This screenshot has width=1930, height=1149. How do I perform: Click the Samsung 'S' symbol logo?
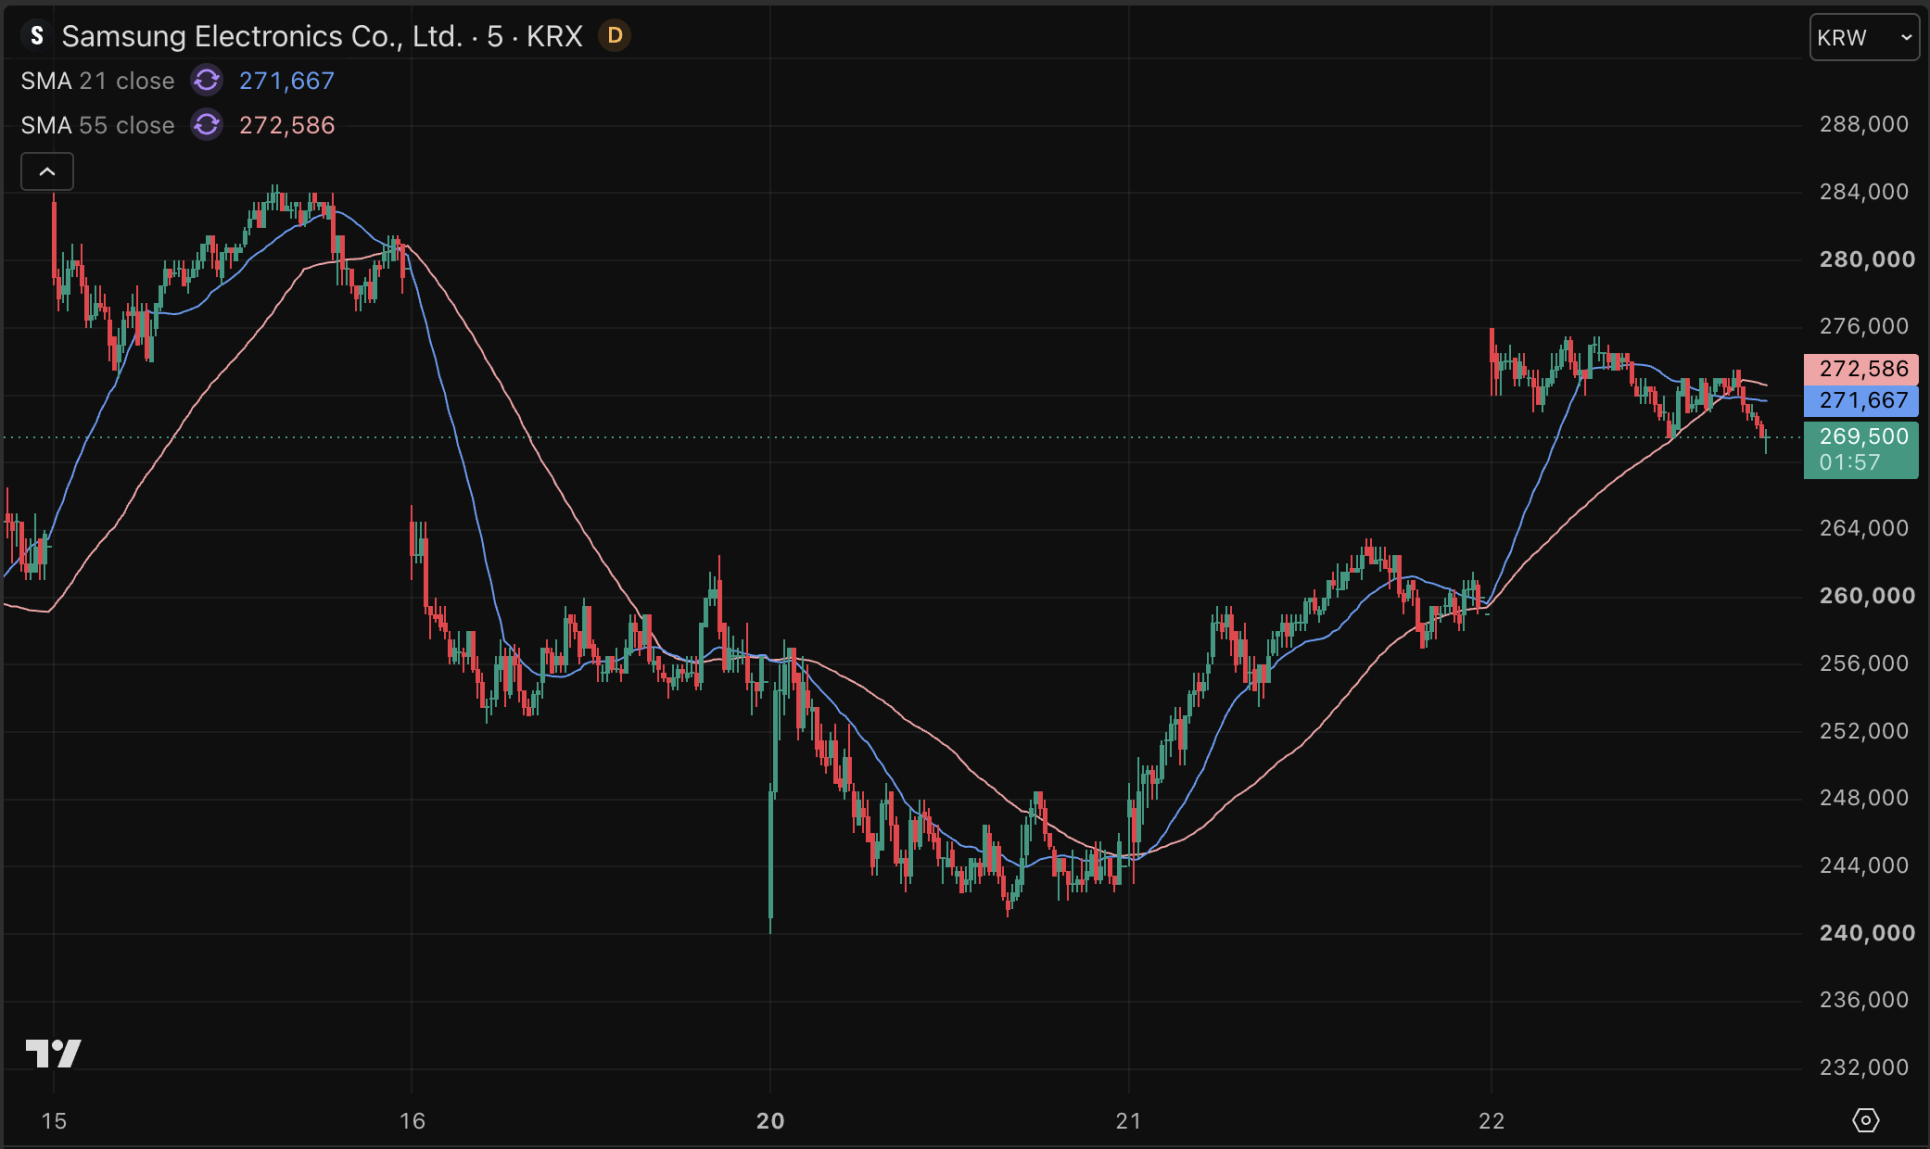click(37, 36)
